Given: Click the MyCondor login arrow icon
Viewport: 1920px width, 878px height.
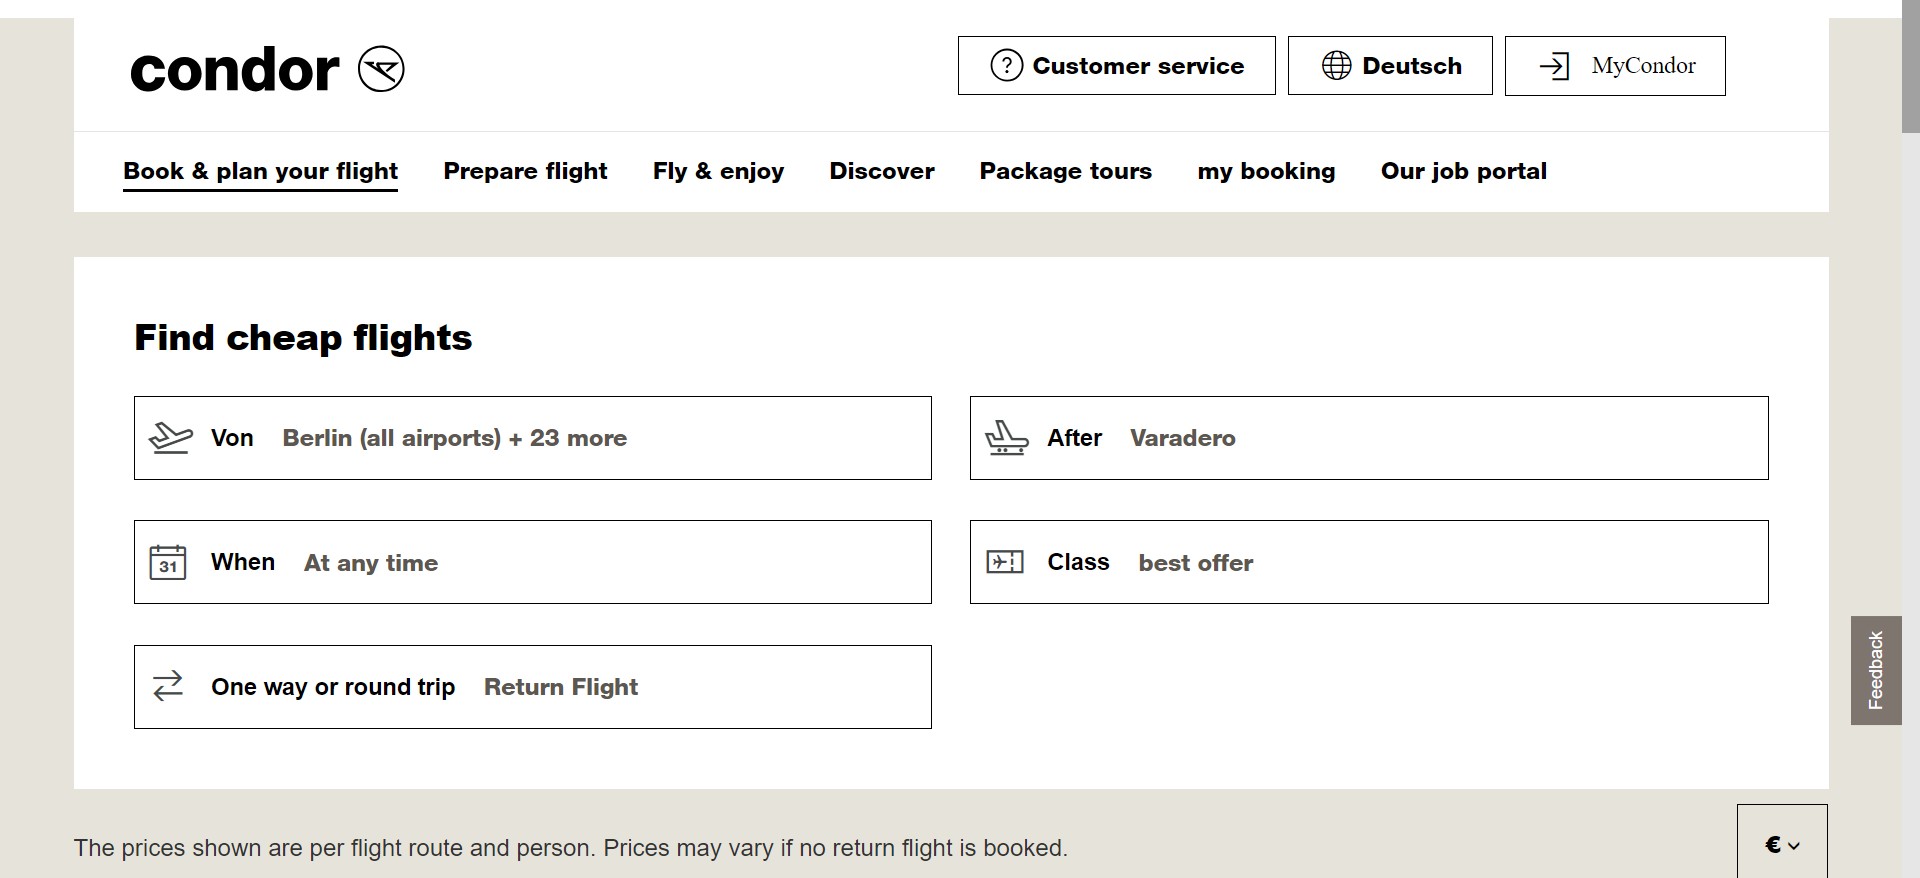Looking at the screenshot, I should pos(1554,66).
